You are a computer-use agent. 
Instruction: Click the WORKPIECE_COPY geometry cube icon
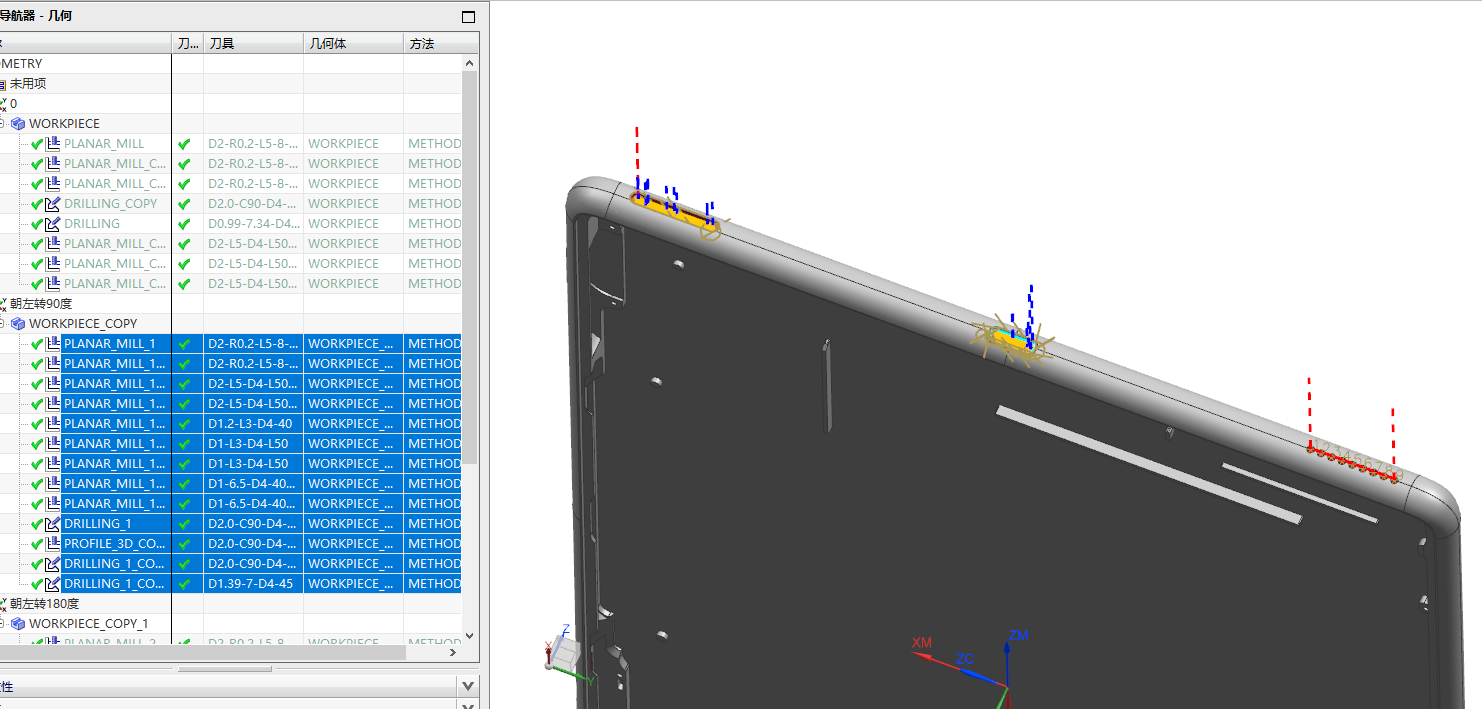(18, 324)
